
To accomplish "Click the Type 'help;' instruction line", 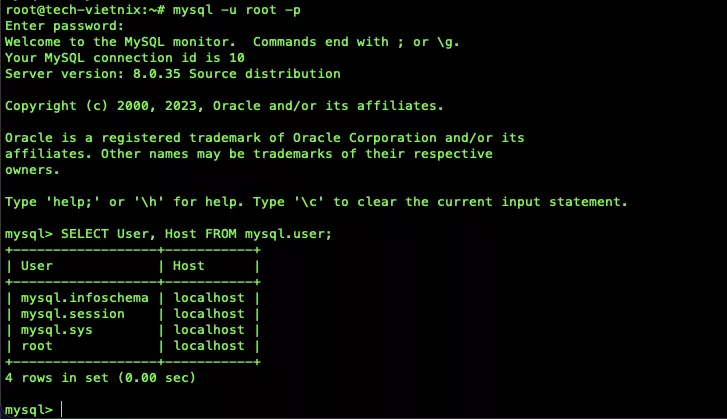I will click(x=316, y=202).
